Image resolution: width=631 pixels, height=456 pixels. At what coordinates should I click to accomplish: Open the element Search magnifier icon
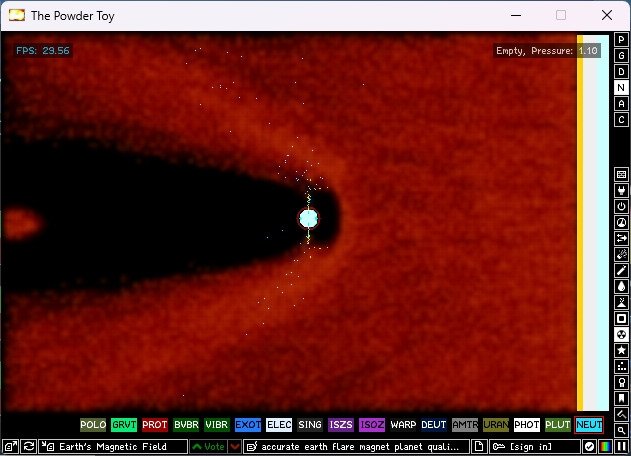tap(621, 430)
